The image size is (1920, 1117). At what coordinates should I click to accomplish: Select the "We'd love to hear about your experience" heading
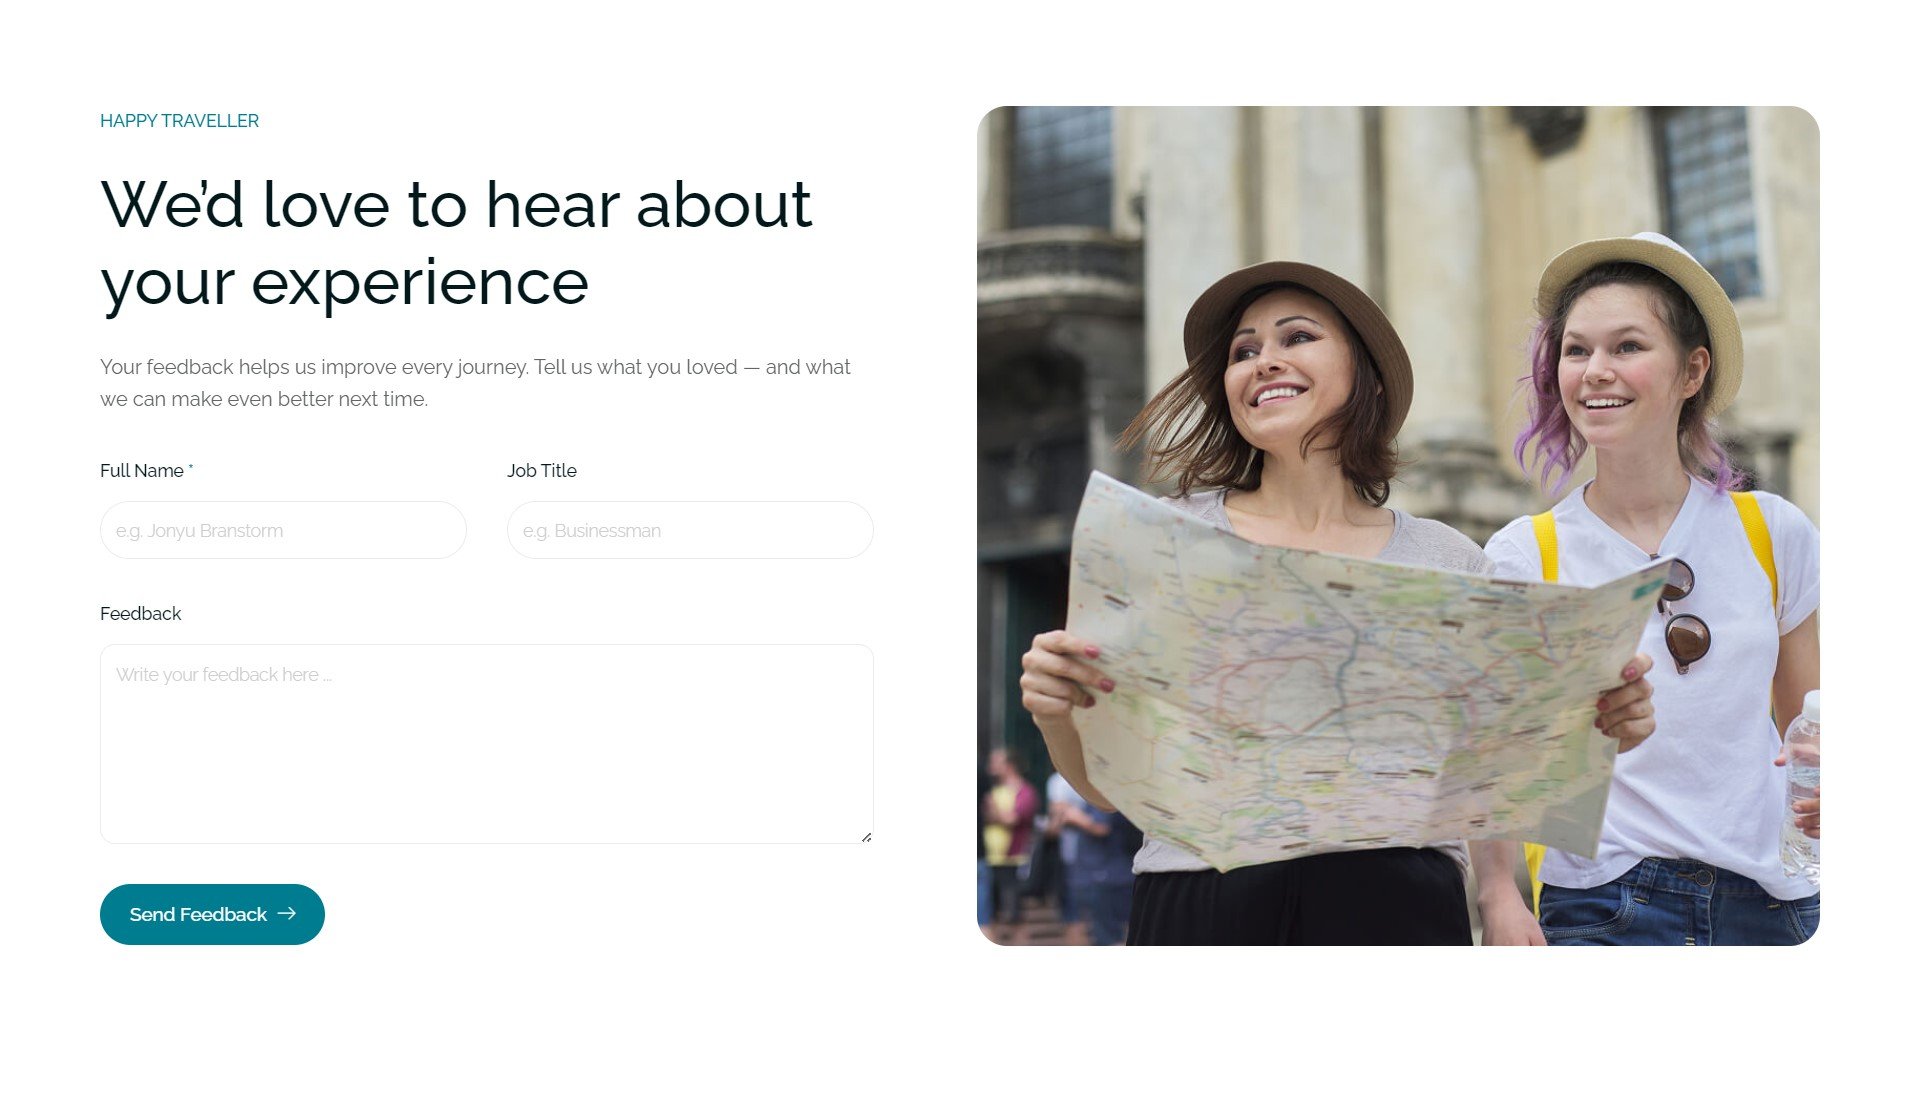[x=456, y=244]
